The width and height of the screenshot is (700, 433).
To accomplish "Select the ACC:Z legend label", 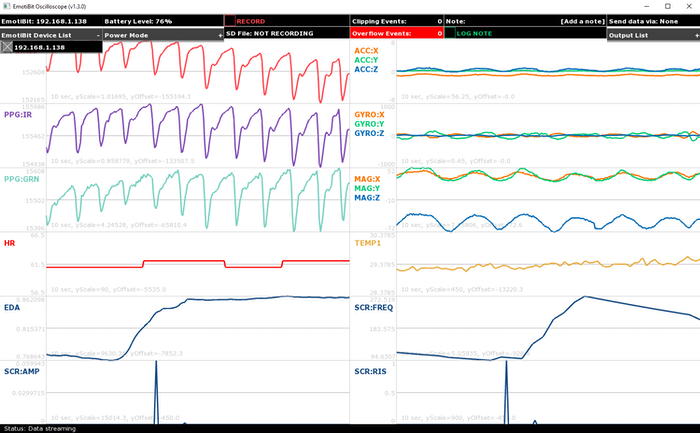I will [366, 69].
